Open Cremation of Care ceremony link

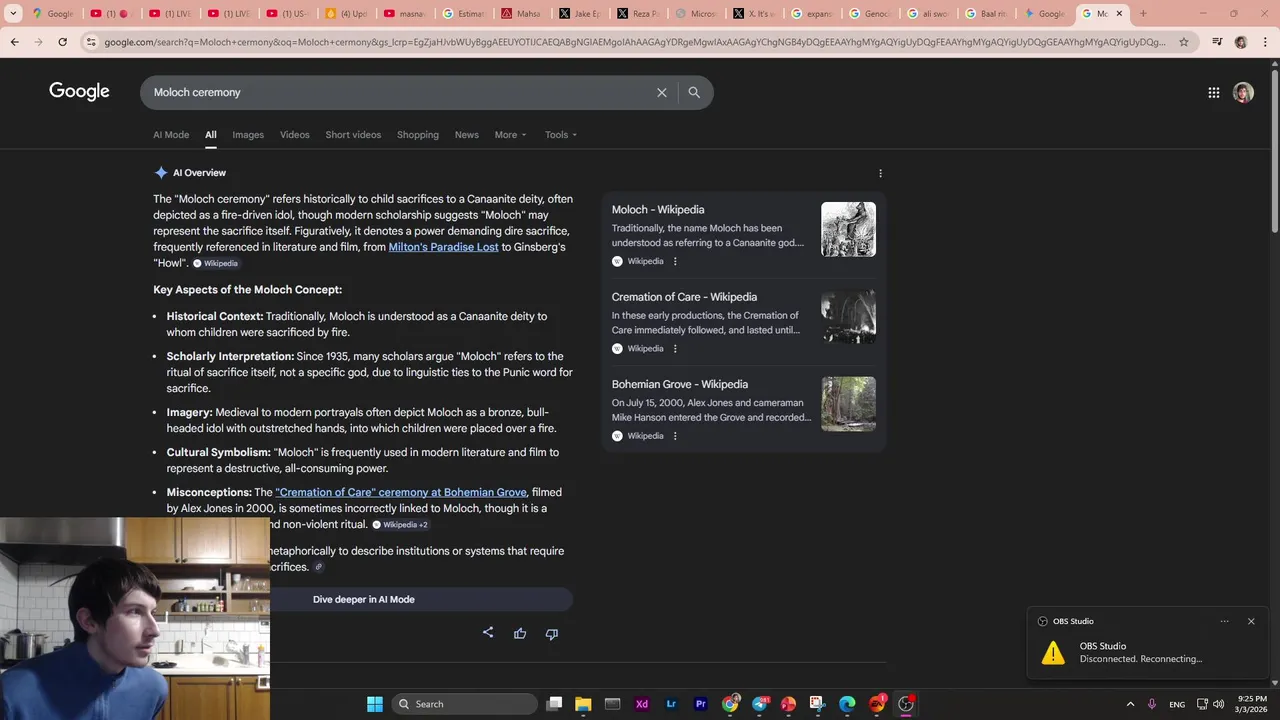401,492
